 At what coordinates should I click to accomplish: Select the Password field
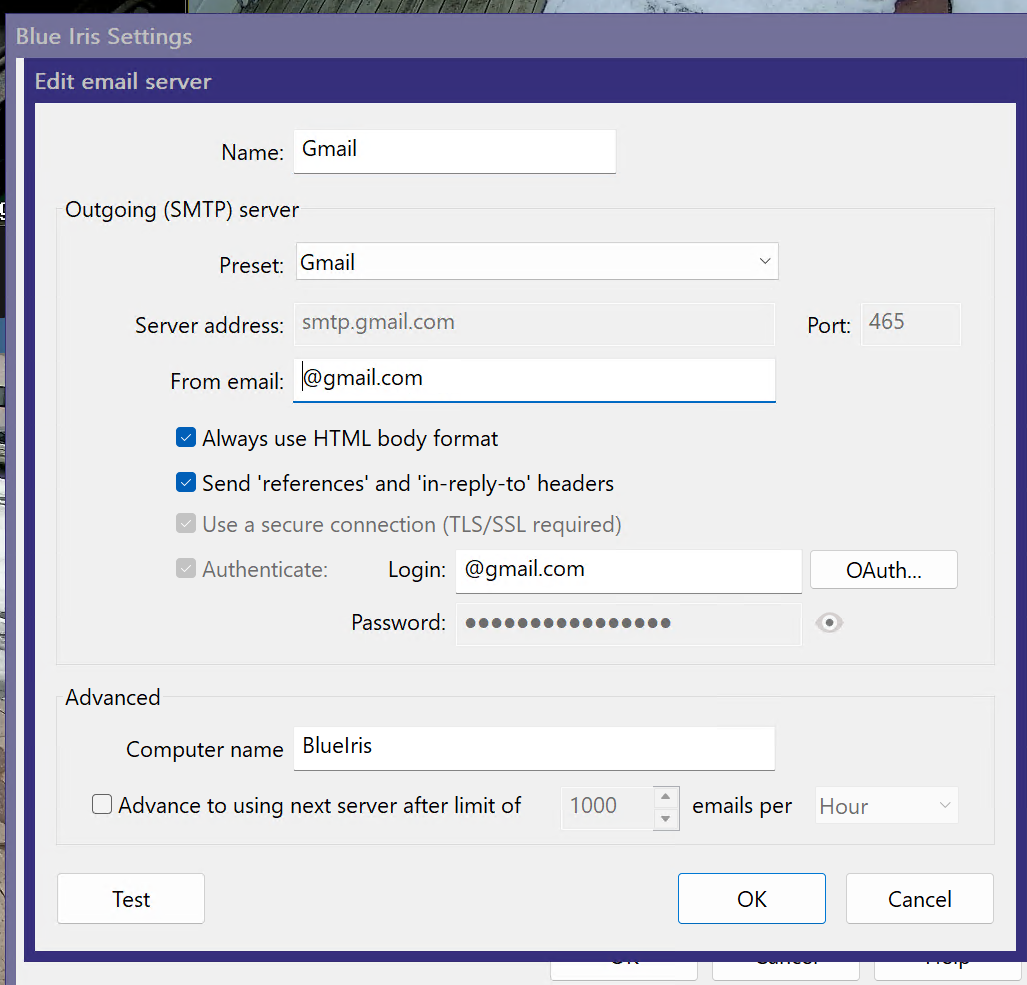tap(628, 623)
